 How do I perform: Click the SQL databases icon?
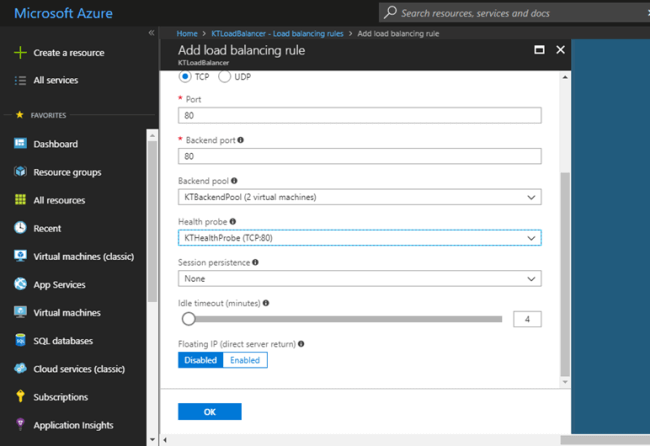[20, 340]
